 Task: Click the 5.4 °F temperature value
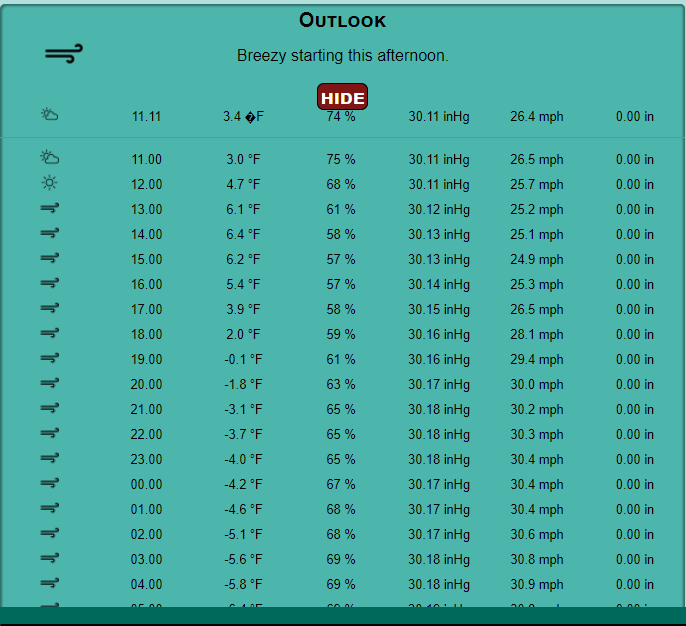point(243,284)
